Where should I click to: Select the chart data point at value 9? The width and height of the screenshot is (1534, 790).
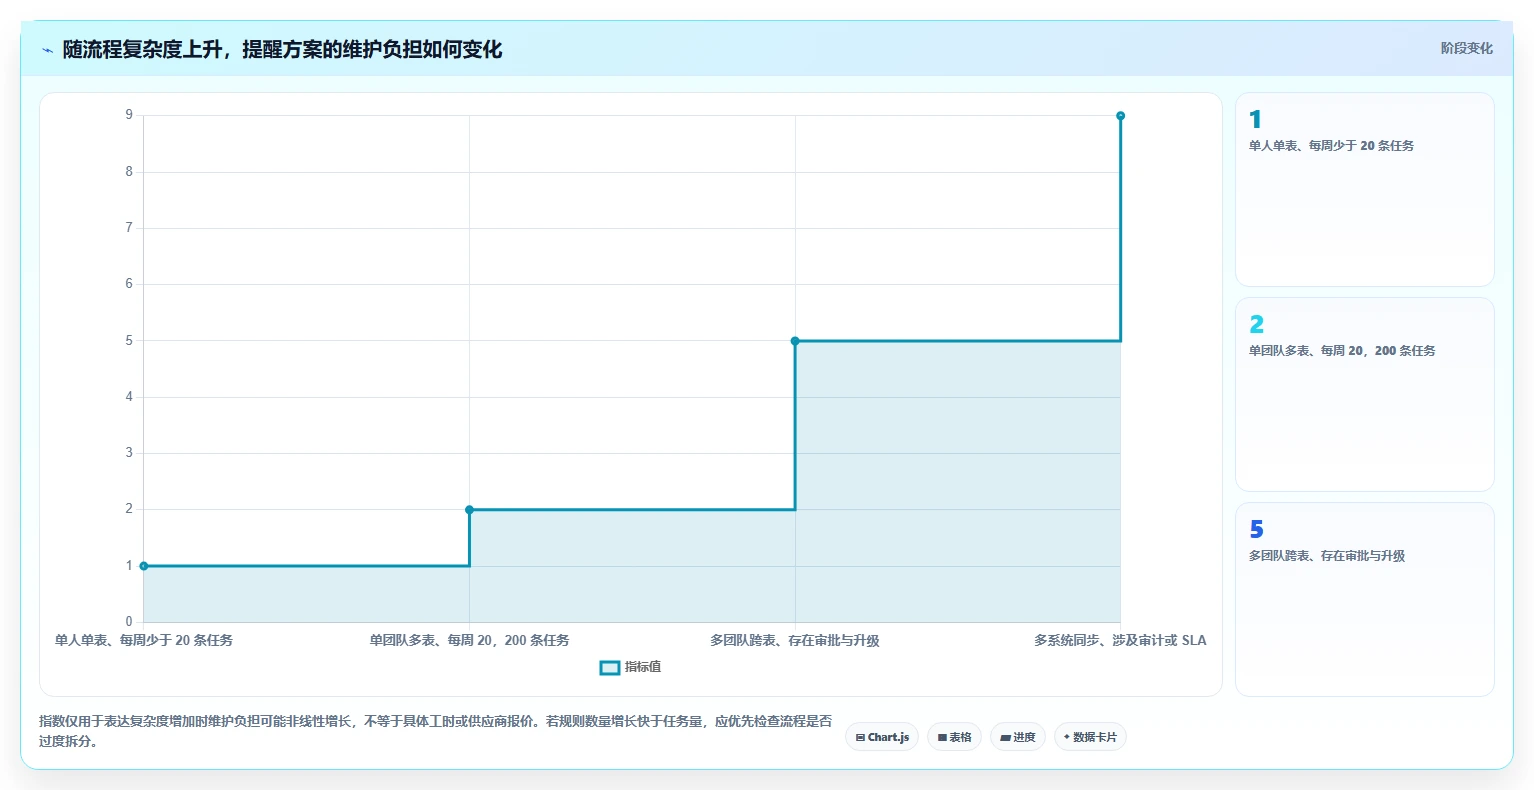tap(1120, 116)
